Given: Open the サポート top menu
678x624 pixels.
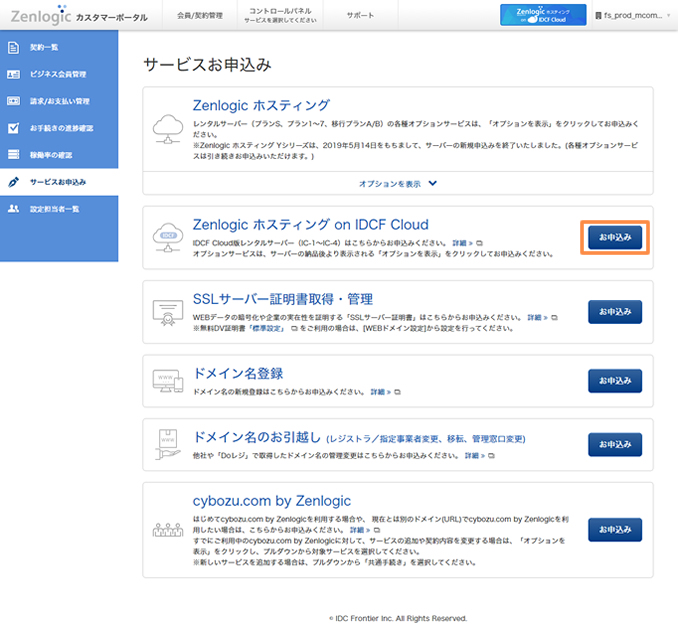Looking at the screenshot, I should (x=361, y=16).
